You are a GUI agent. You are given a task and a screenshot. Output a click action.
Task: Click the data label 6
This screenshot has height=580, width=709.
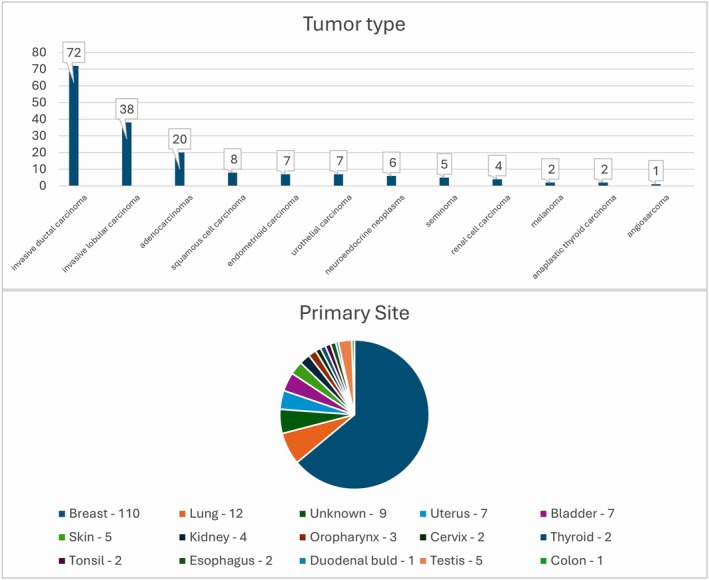click(x=392, y=163)
